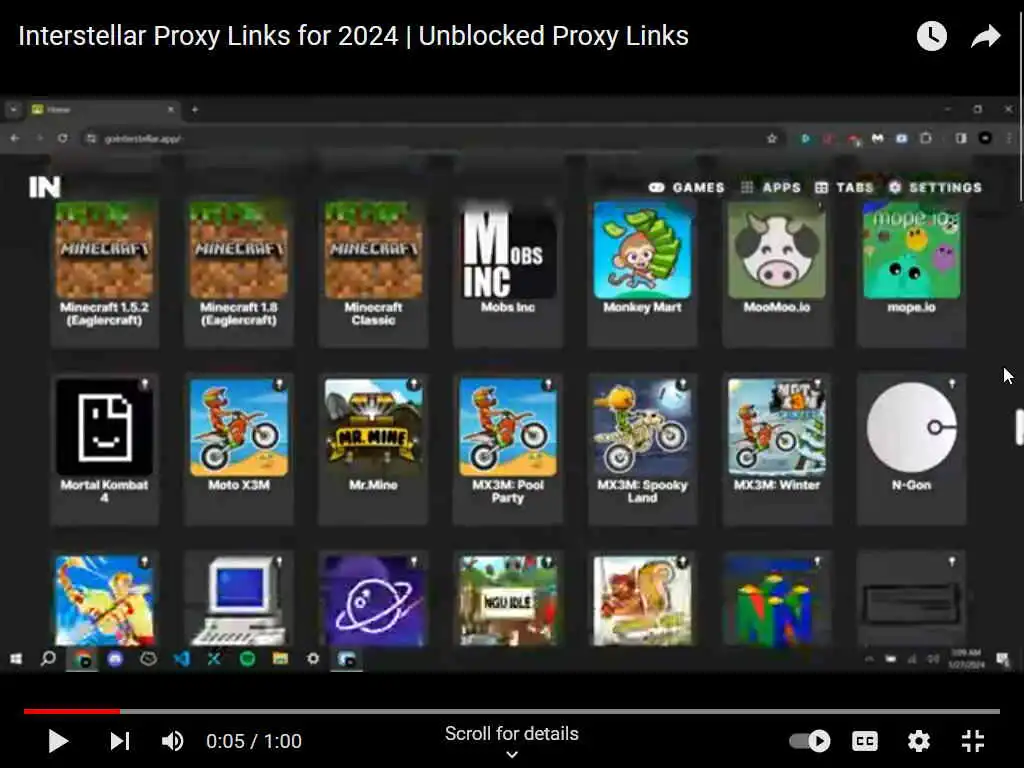Open the retro computer game tile
Screen dimensions: 1024x768
[x=239, y=600]
